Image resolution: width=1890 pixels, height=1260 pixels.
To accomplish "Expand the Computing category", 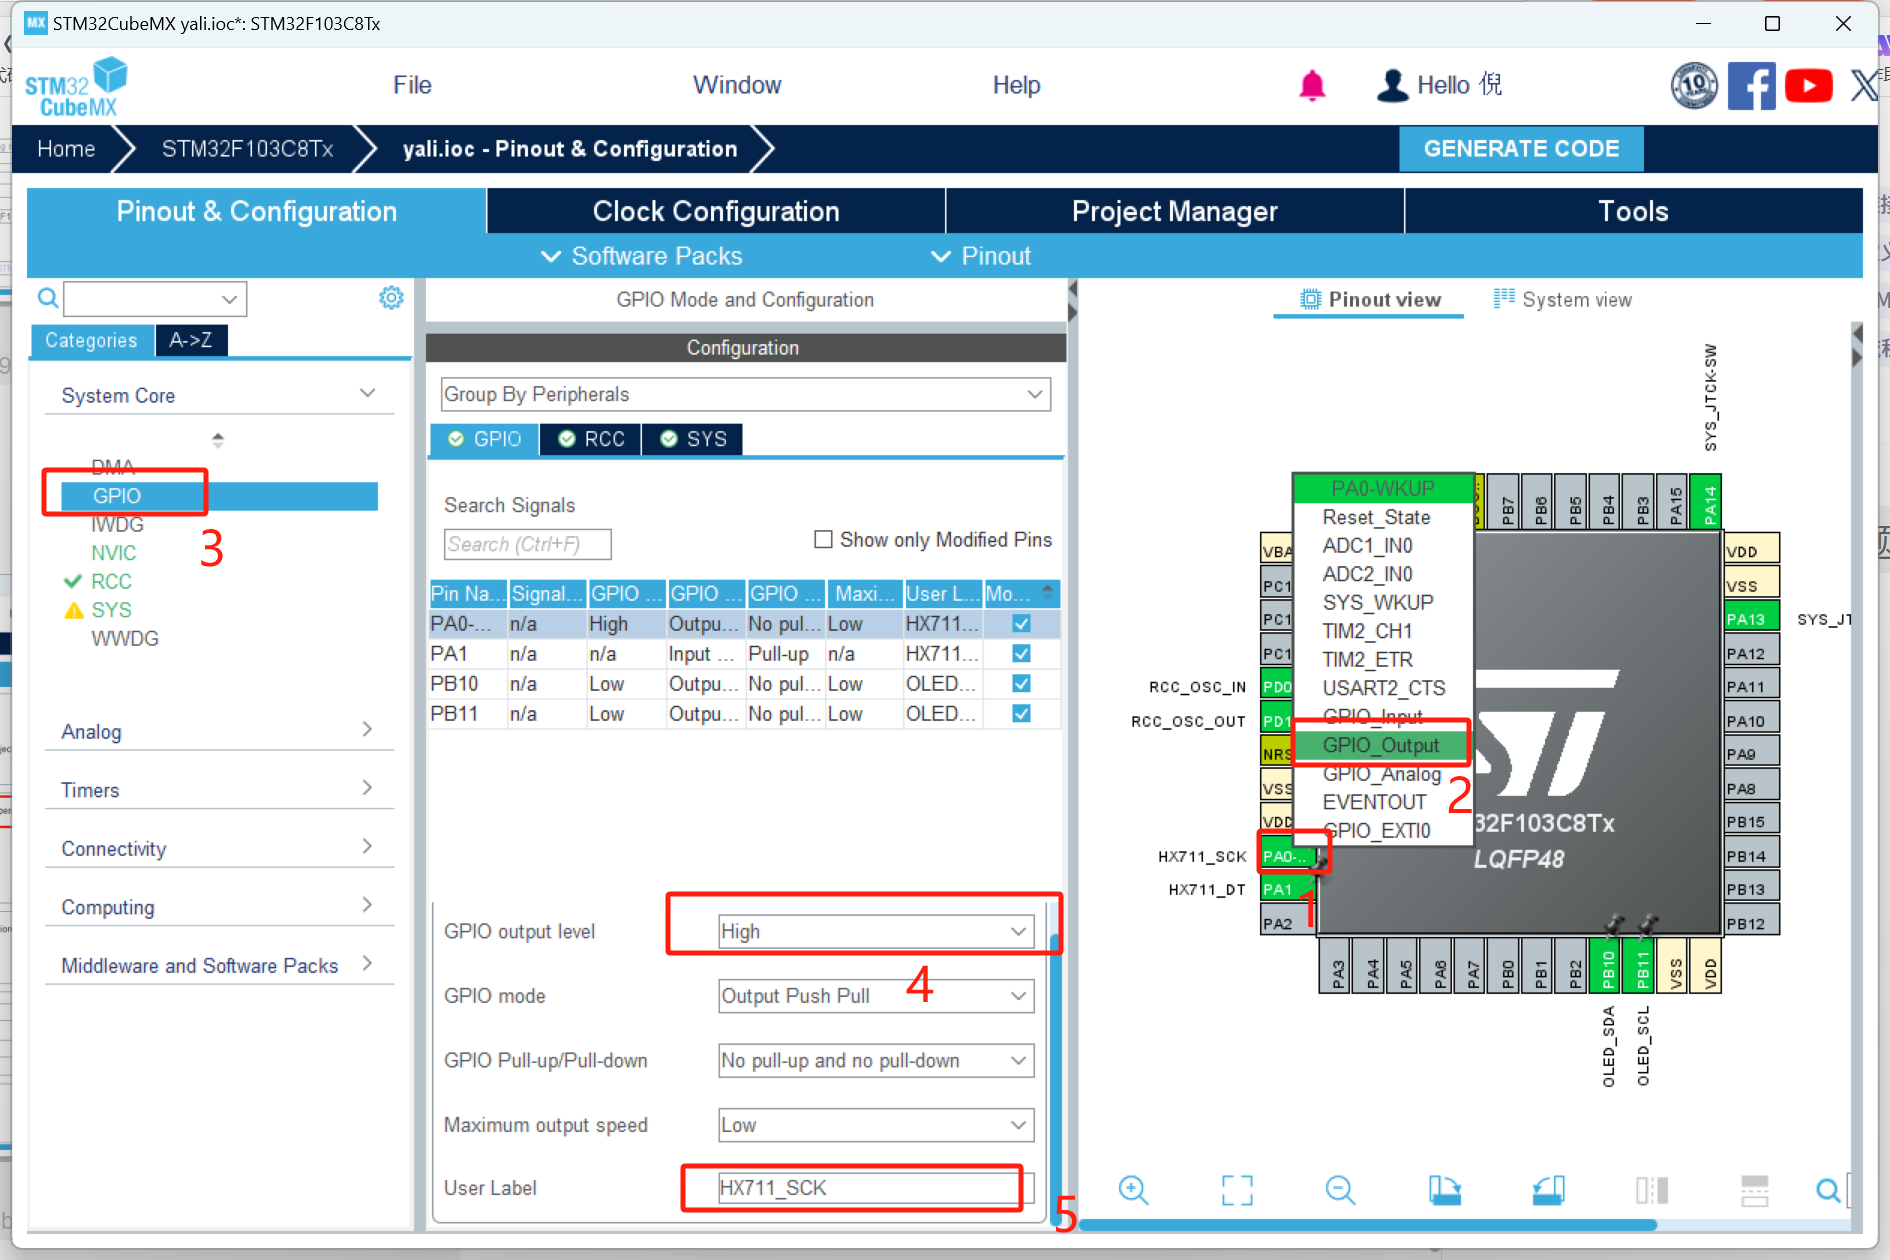I will click(218, 907).
